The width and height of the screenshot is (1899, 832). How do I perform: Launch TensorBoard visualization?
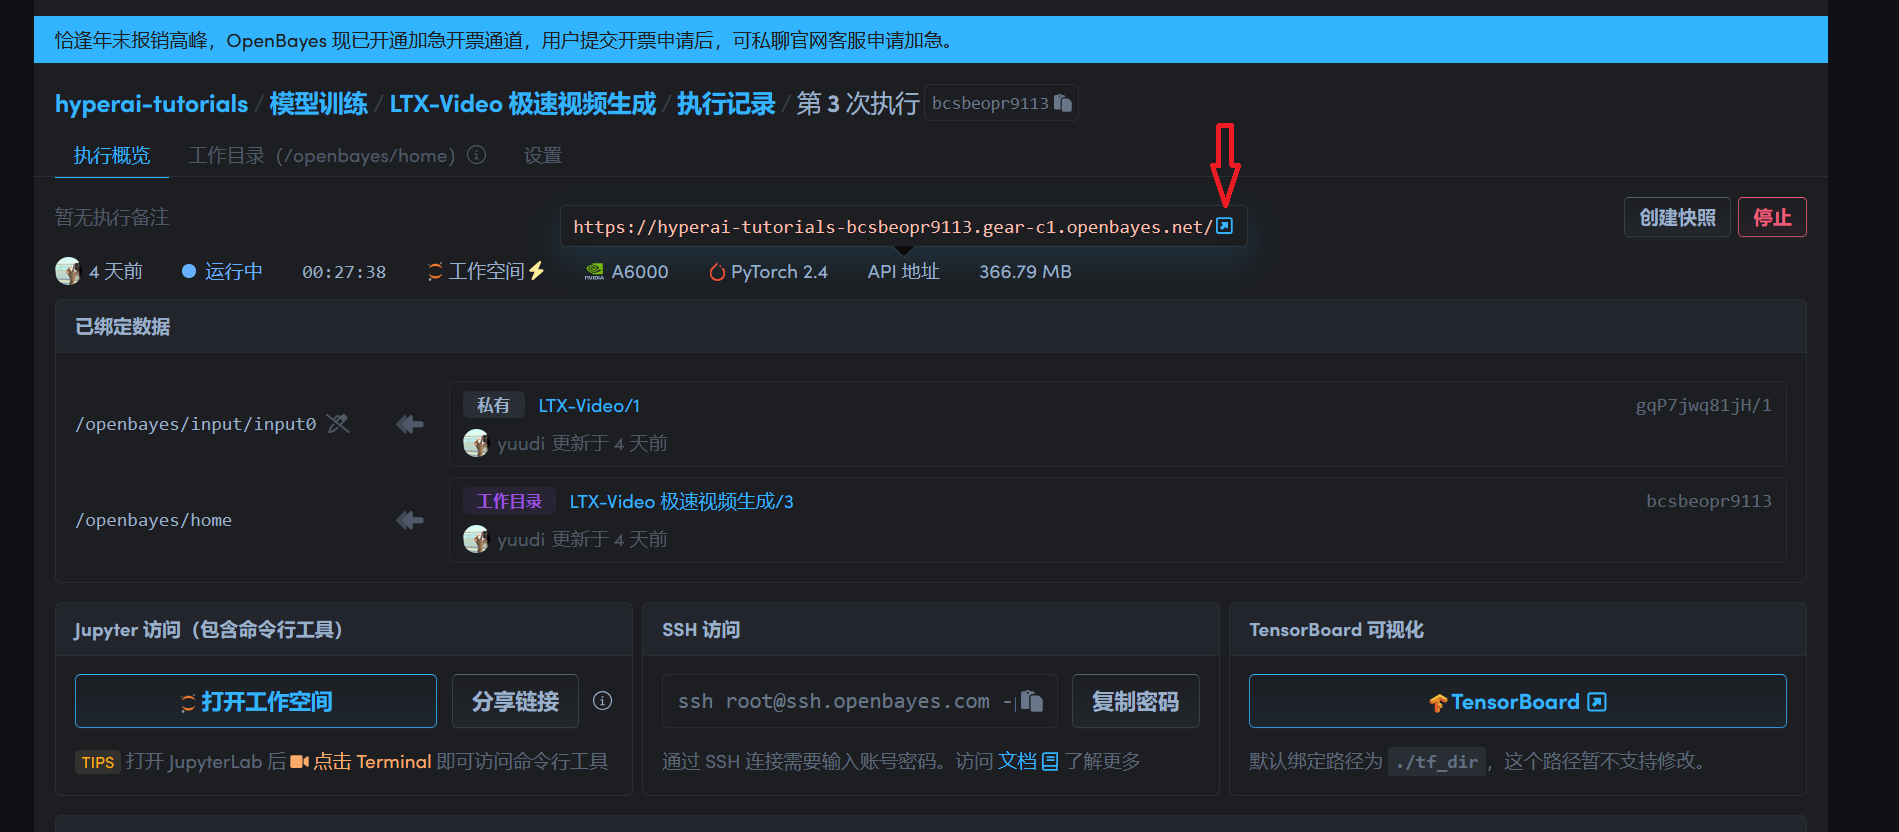[1517, 701]
